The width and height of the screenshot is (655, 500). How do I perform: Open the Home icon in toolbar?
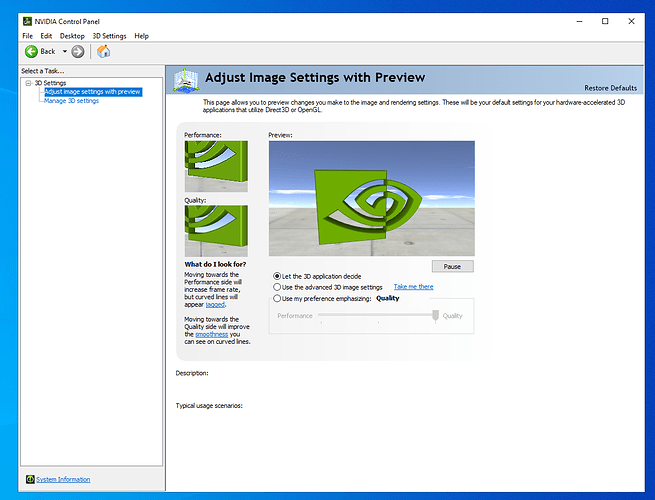pos(103,51)
